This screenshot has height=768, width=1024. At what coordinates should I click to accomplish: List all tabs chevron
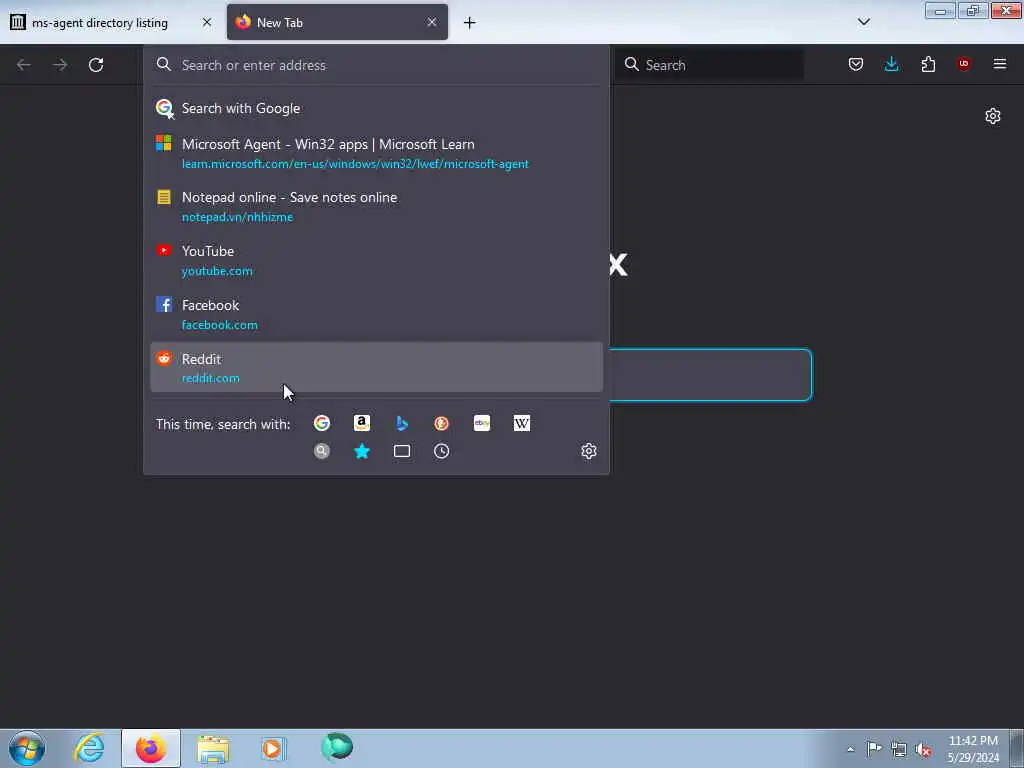pos(864,22)
